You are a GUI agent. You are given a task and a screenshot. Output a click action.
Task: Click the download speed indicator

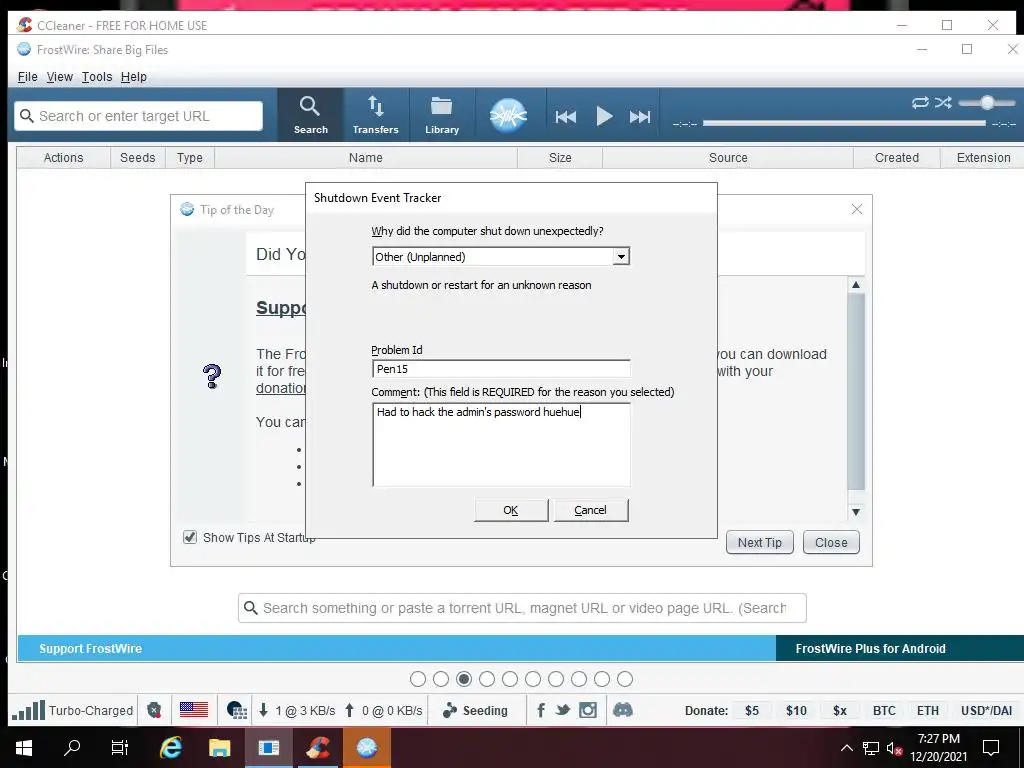(297, 711)
